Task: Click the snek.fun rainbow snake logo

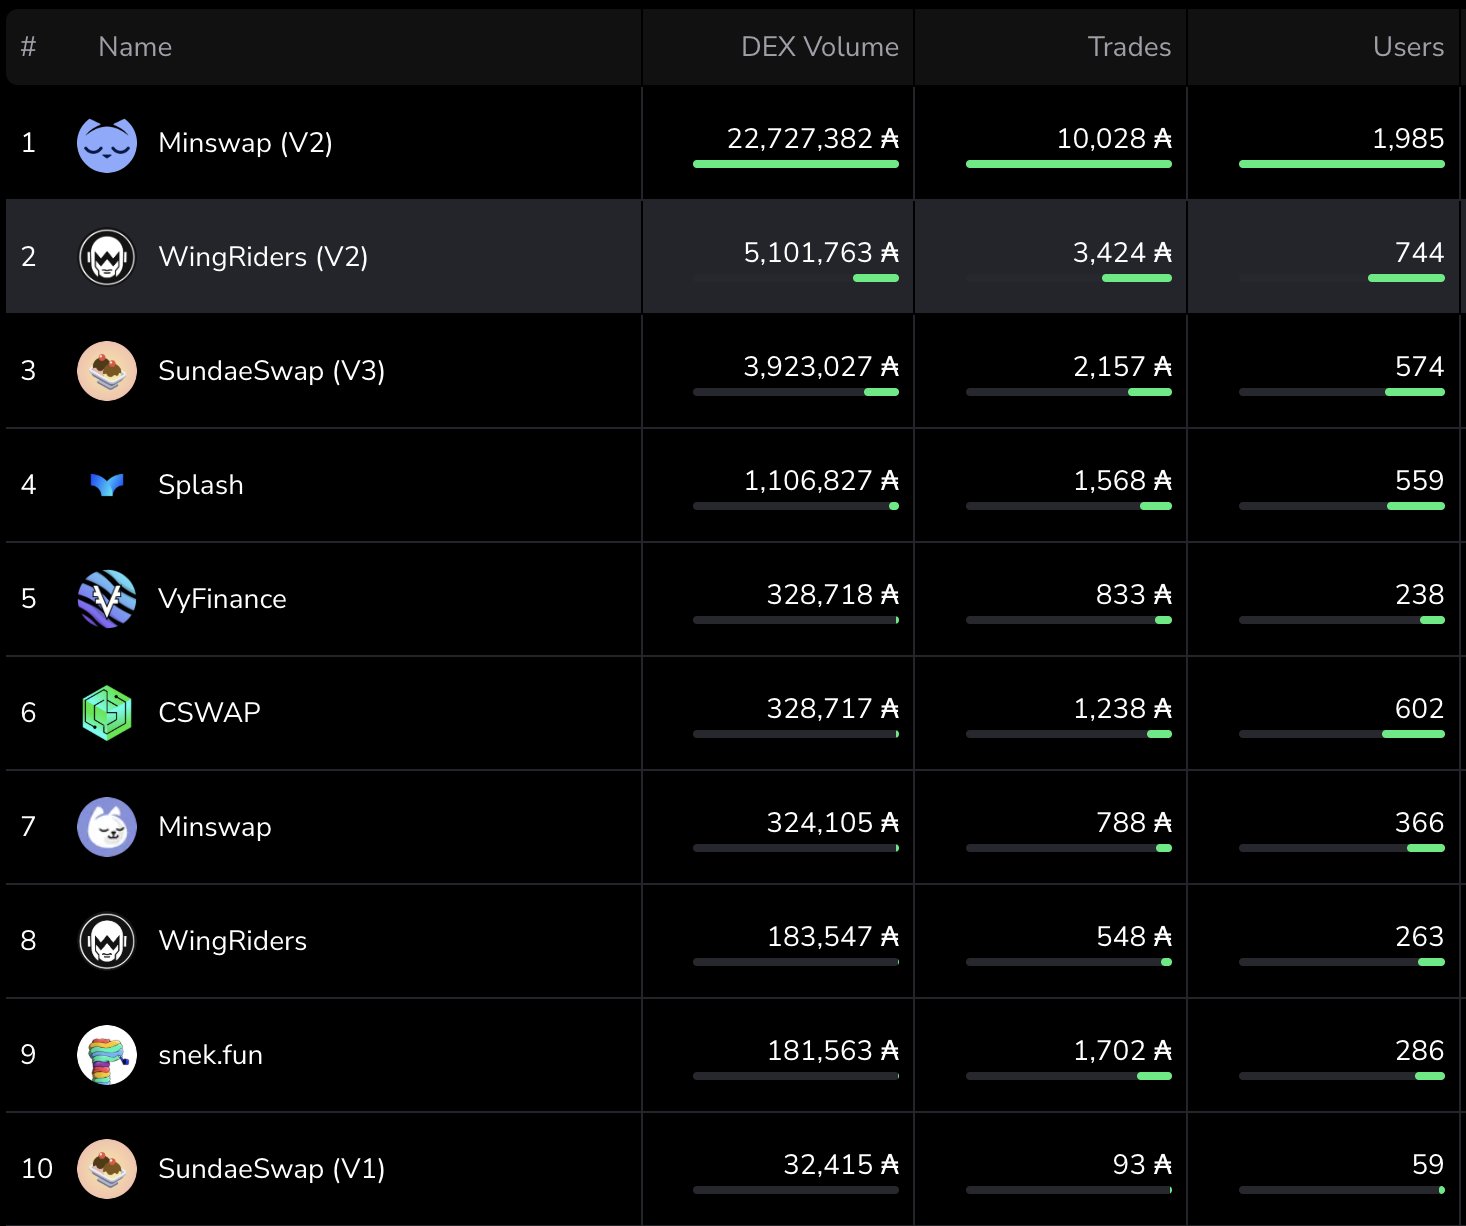Action: [x=107, y=1055]
